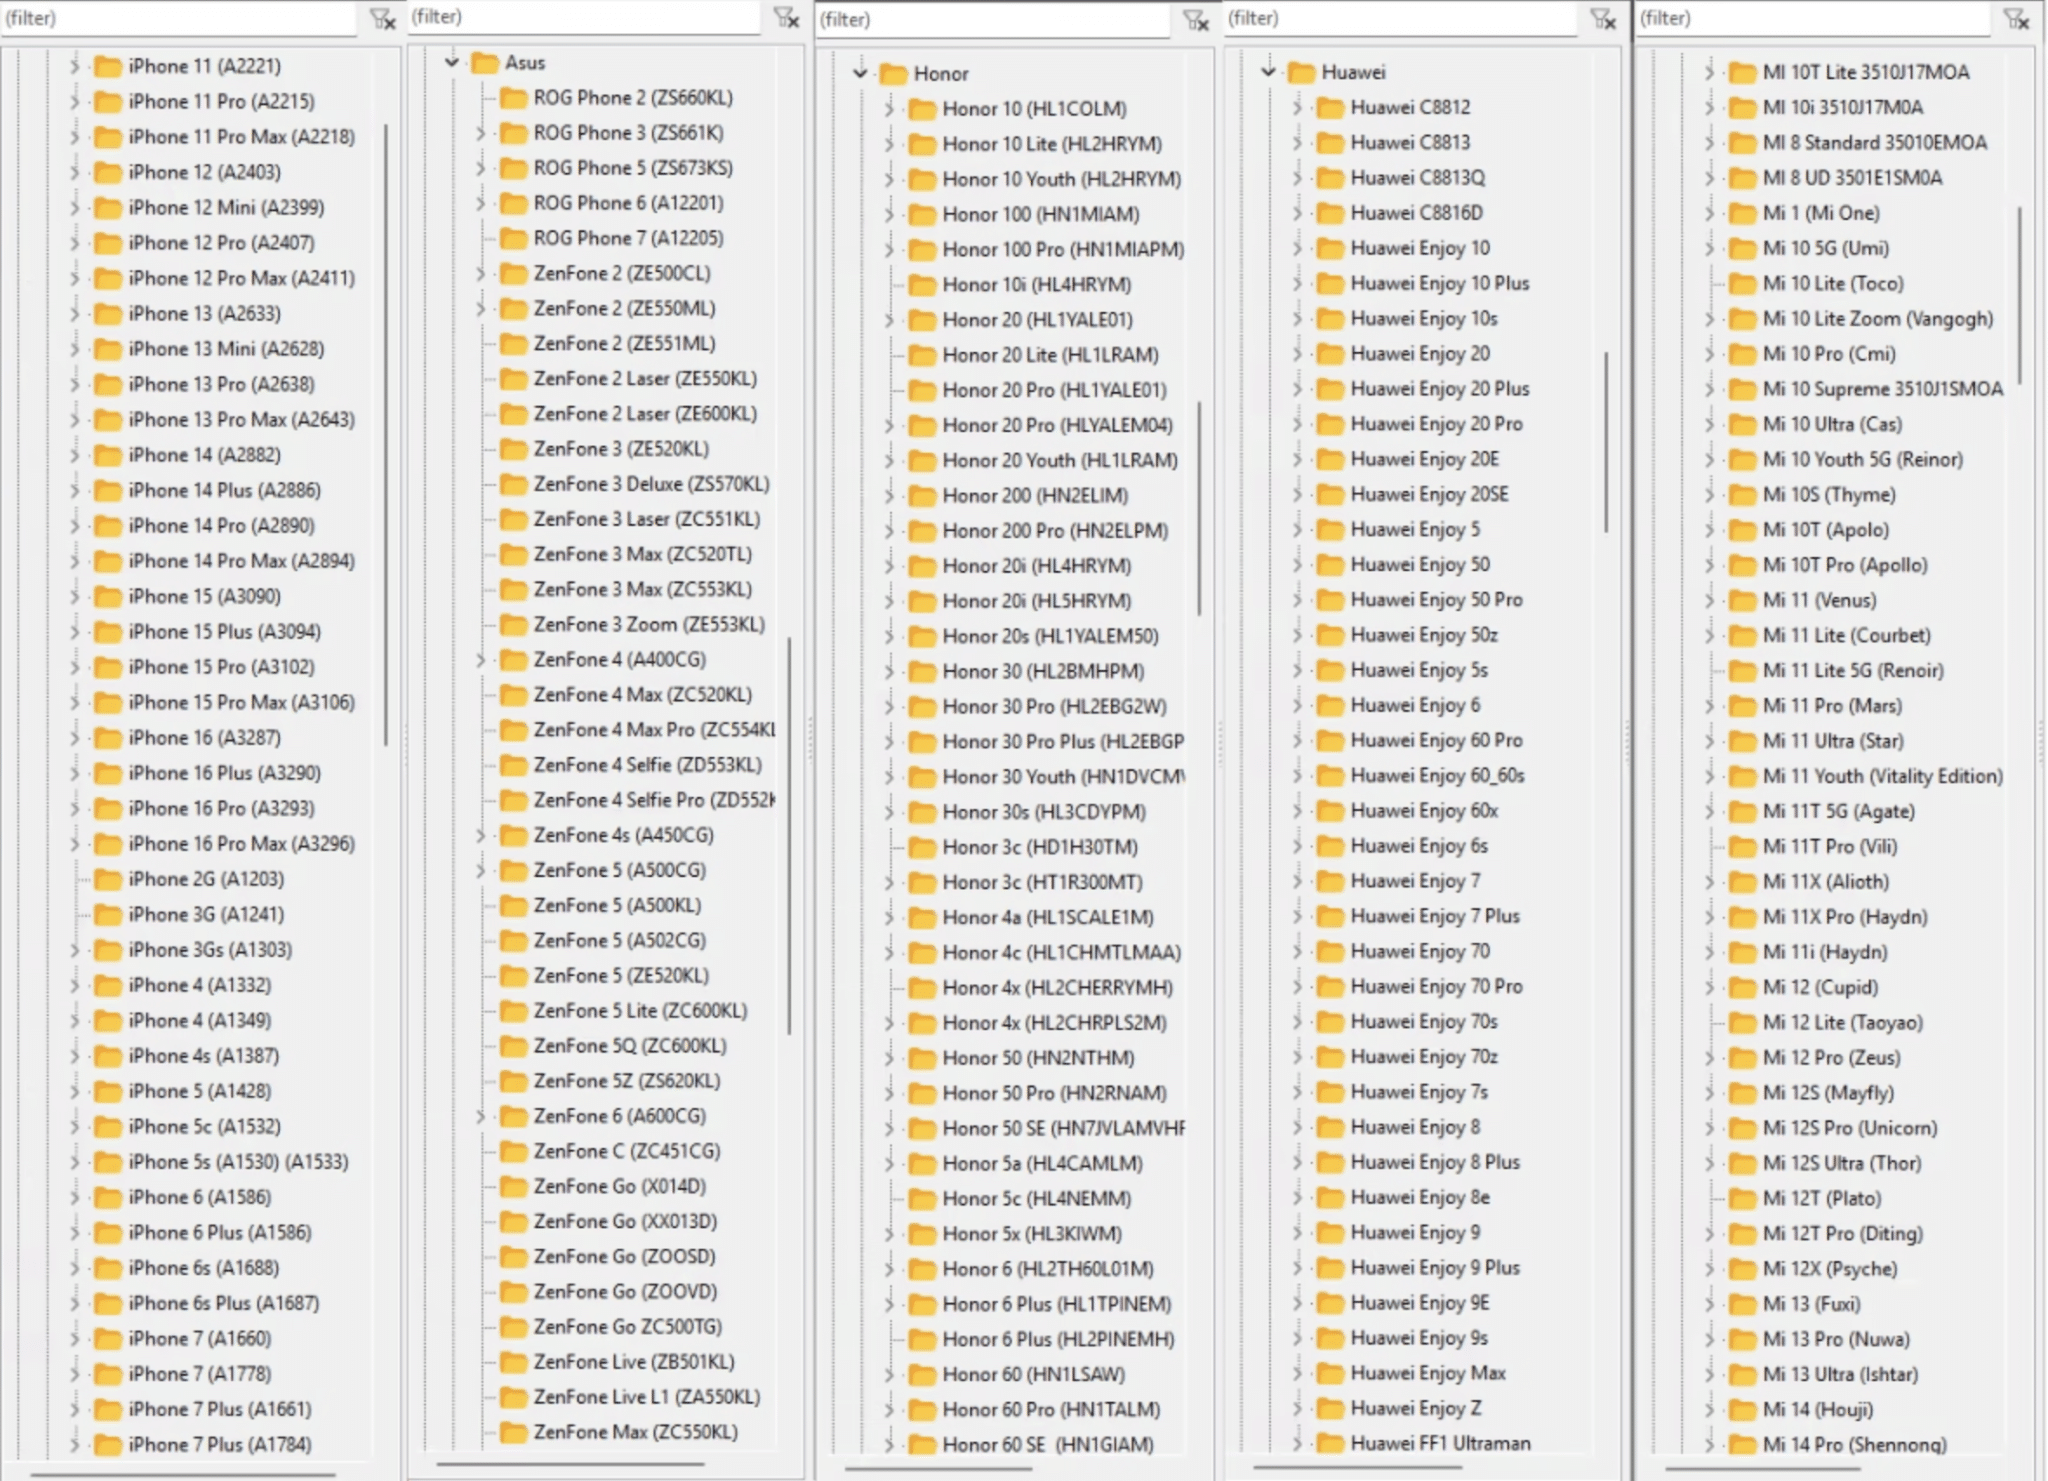
Task: Clear filter icon in iPhone panel
Action: pos(382,19)
